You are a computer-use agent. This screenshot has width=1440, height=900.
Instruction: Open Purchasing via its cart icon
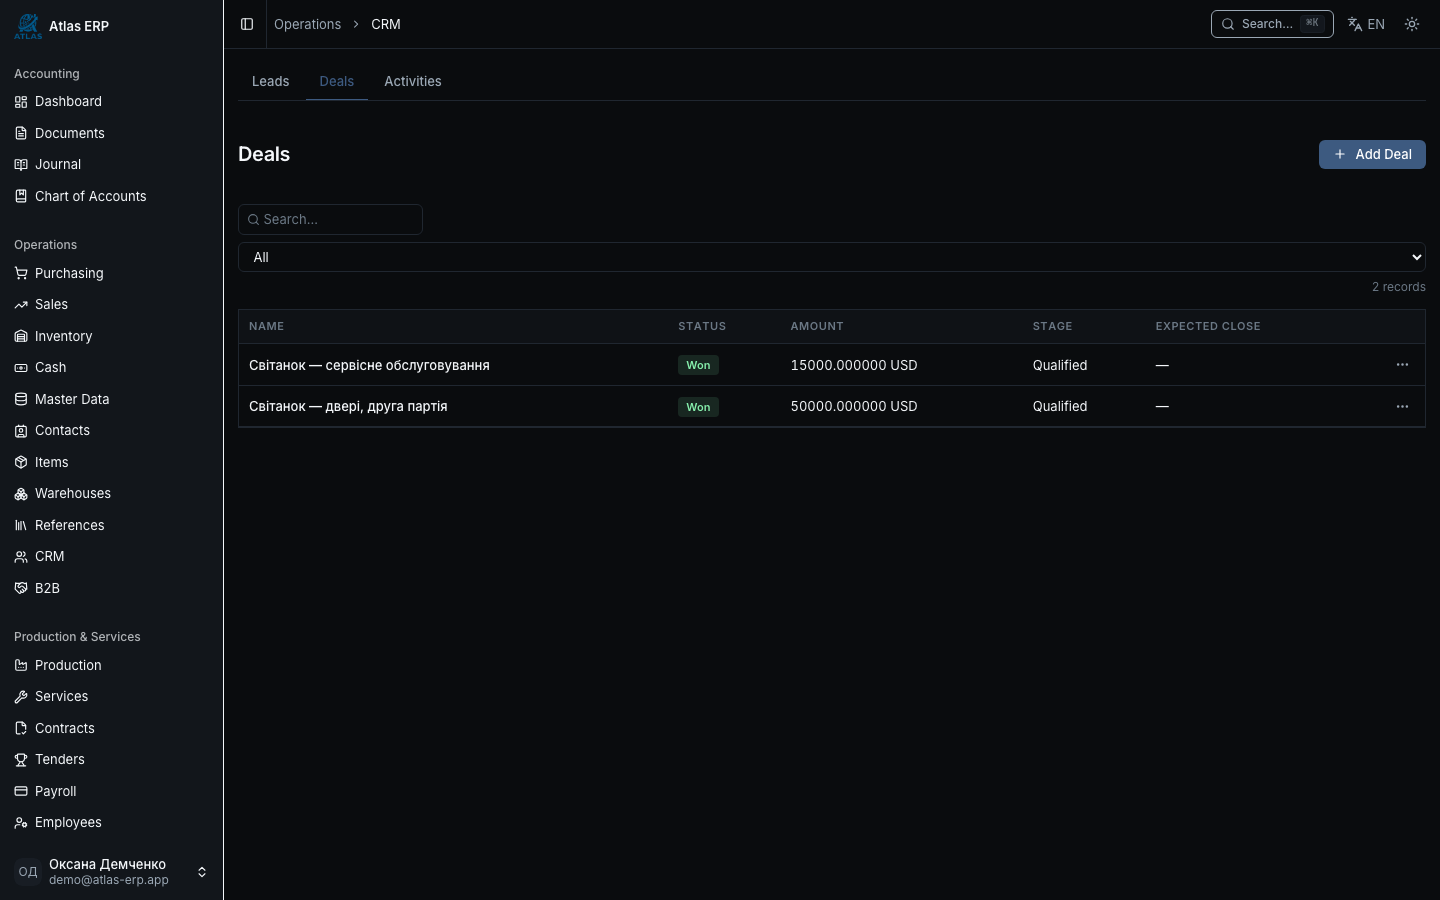21,273
